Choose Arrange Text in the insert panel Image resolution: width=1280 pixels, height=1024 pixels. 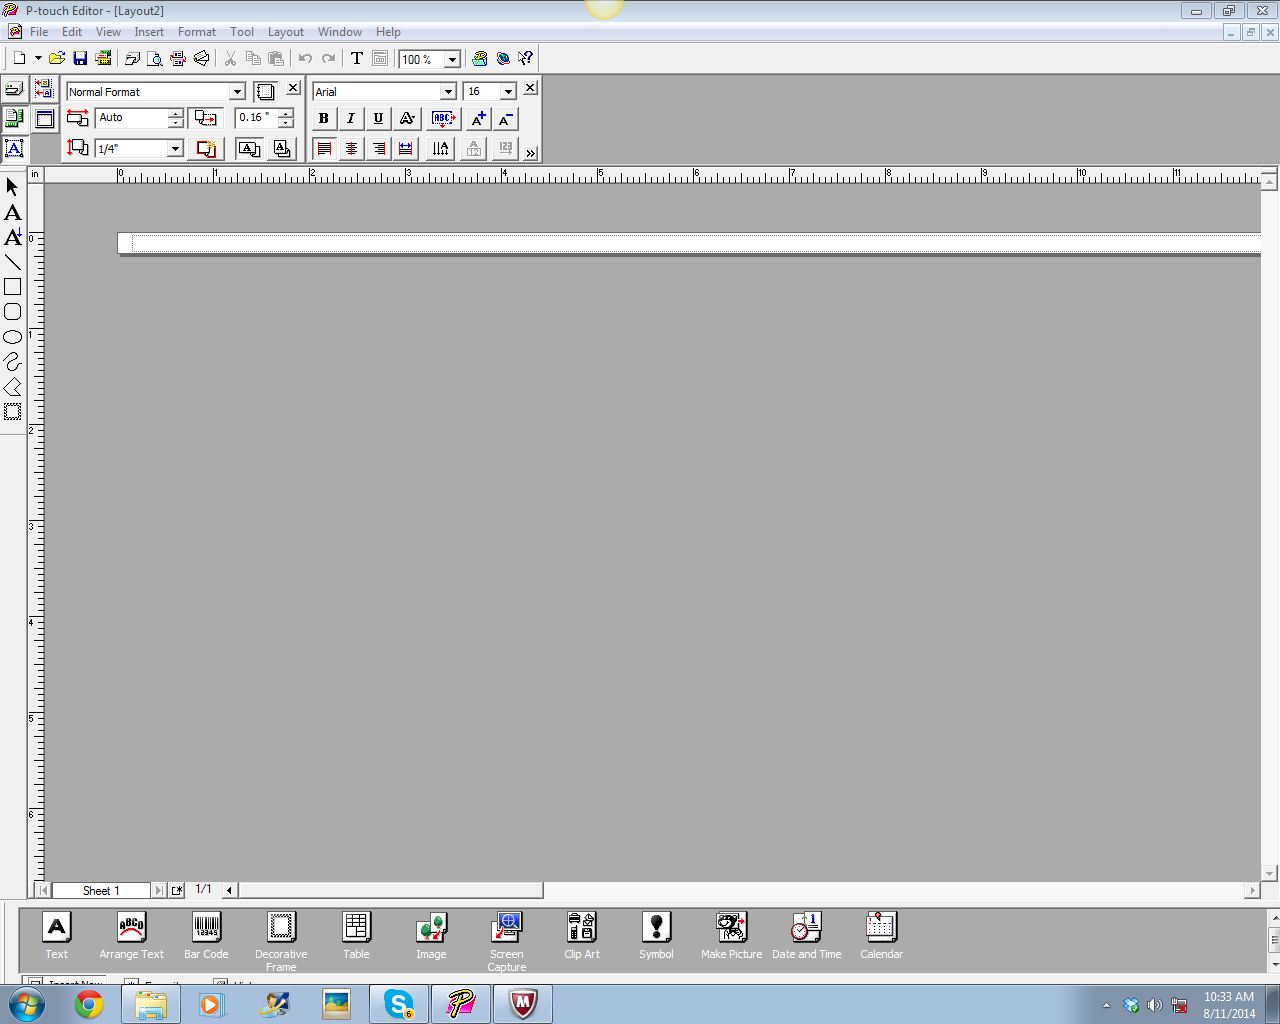tap(131, 936)
